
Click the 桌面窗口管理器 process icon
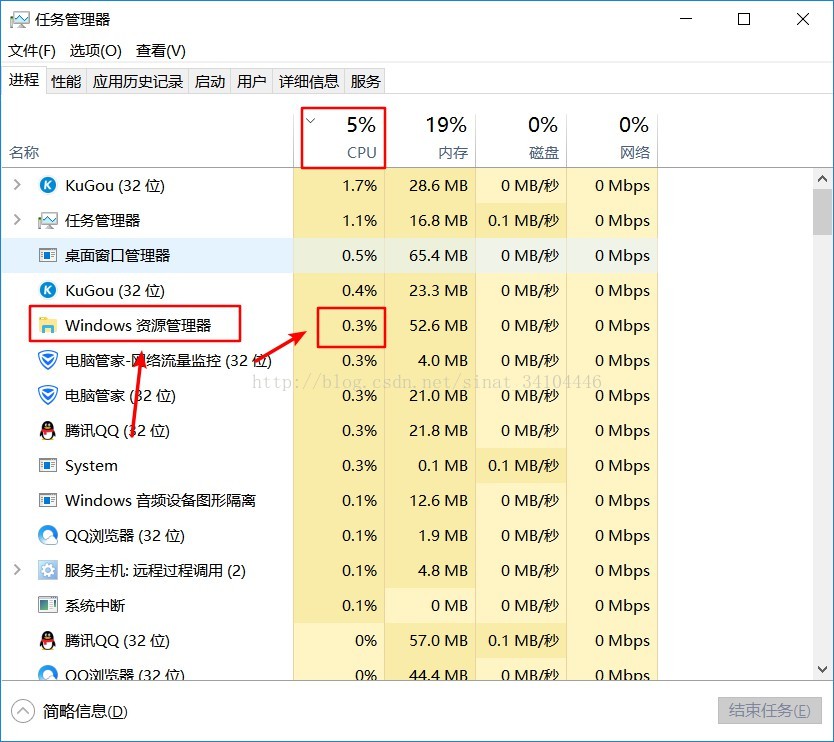[x=48, y=255]
